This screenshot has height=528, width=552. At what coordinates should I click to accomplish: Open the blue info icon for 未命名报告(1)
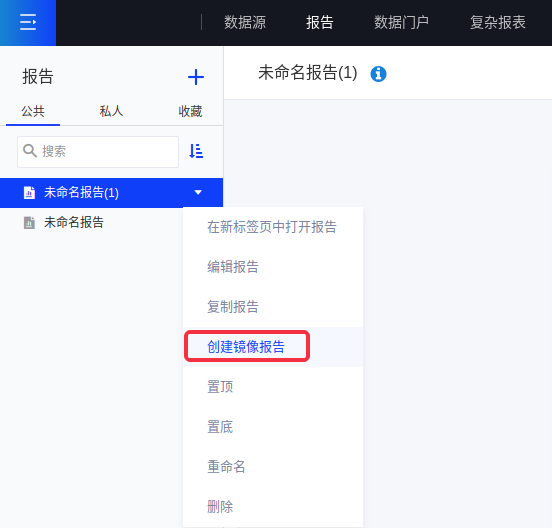pos(378,74)
